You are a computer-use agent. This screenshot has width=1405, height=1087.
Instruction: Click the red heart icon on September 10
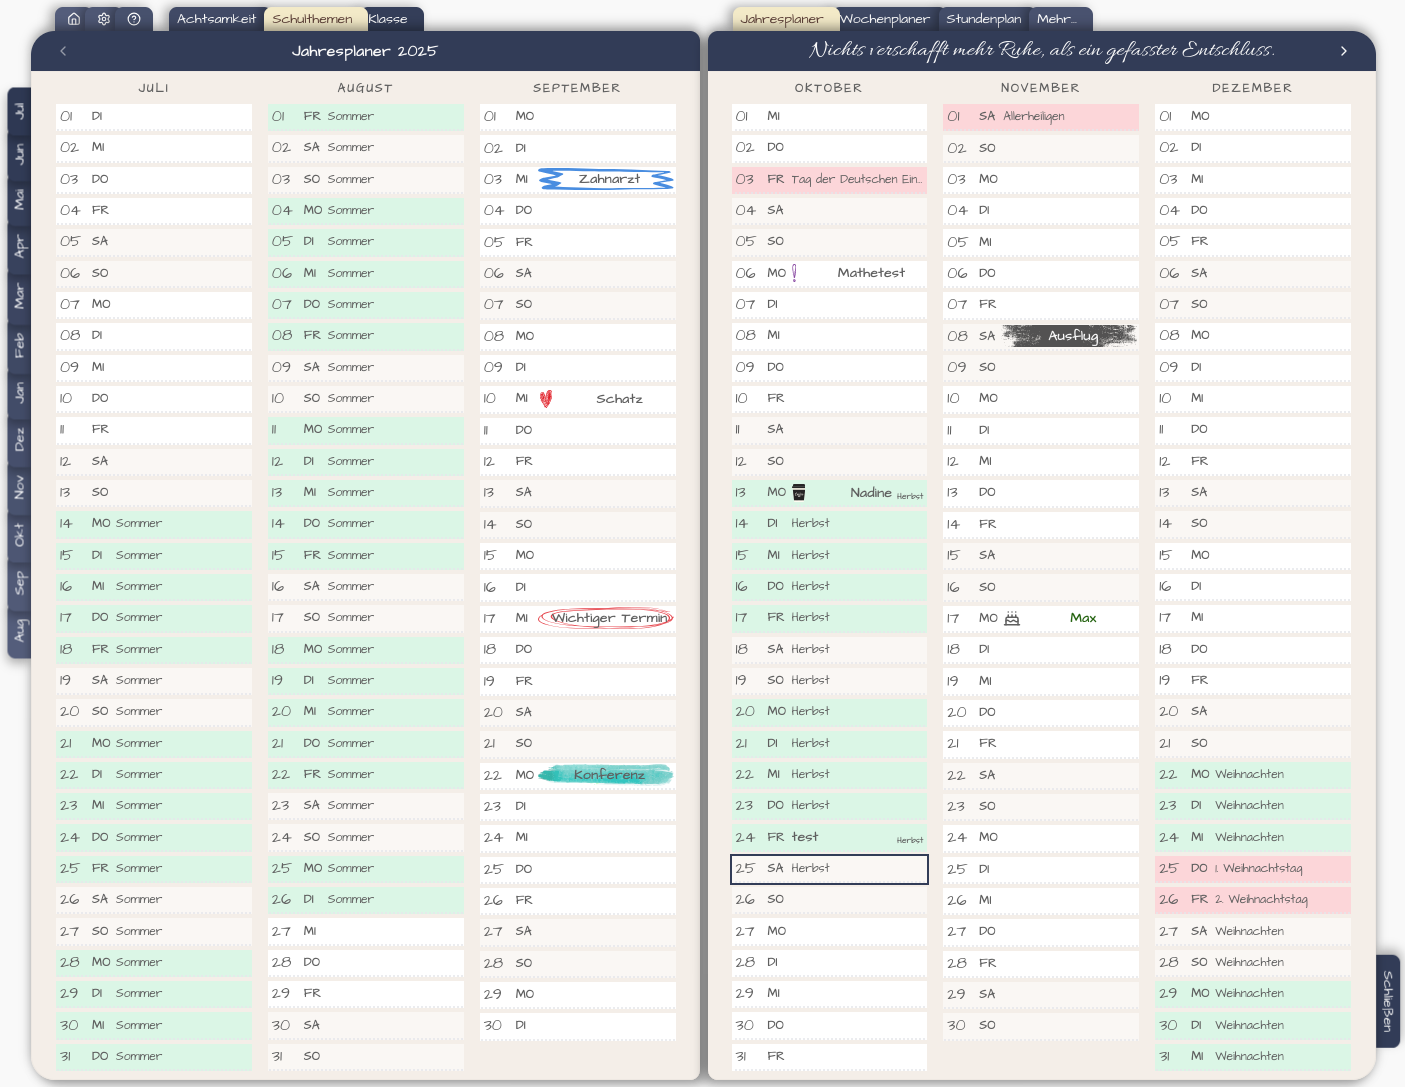click(546, 399)
